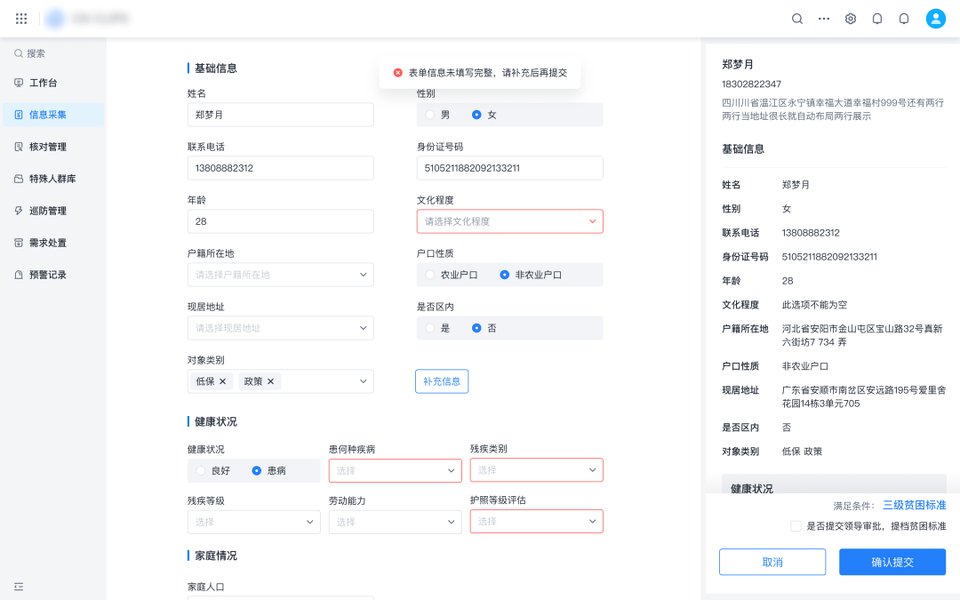Select 是 for 是否区内

tap(430, 328)
